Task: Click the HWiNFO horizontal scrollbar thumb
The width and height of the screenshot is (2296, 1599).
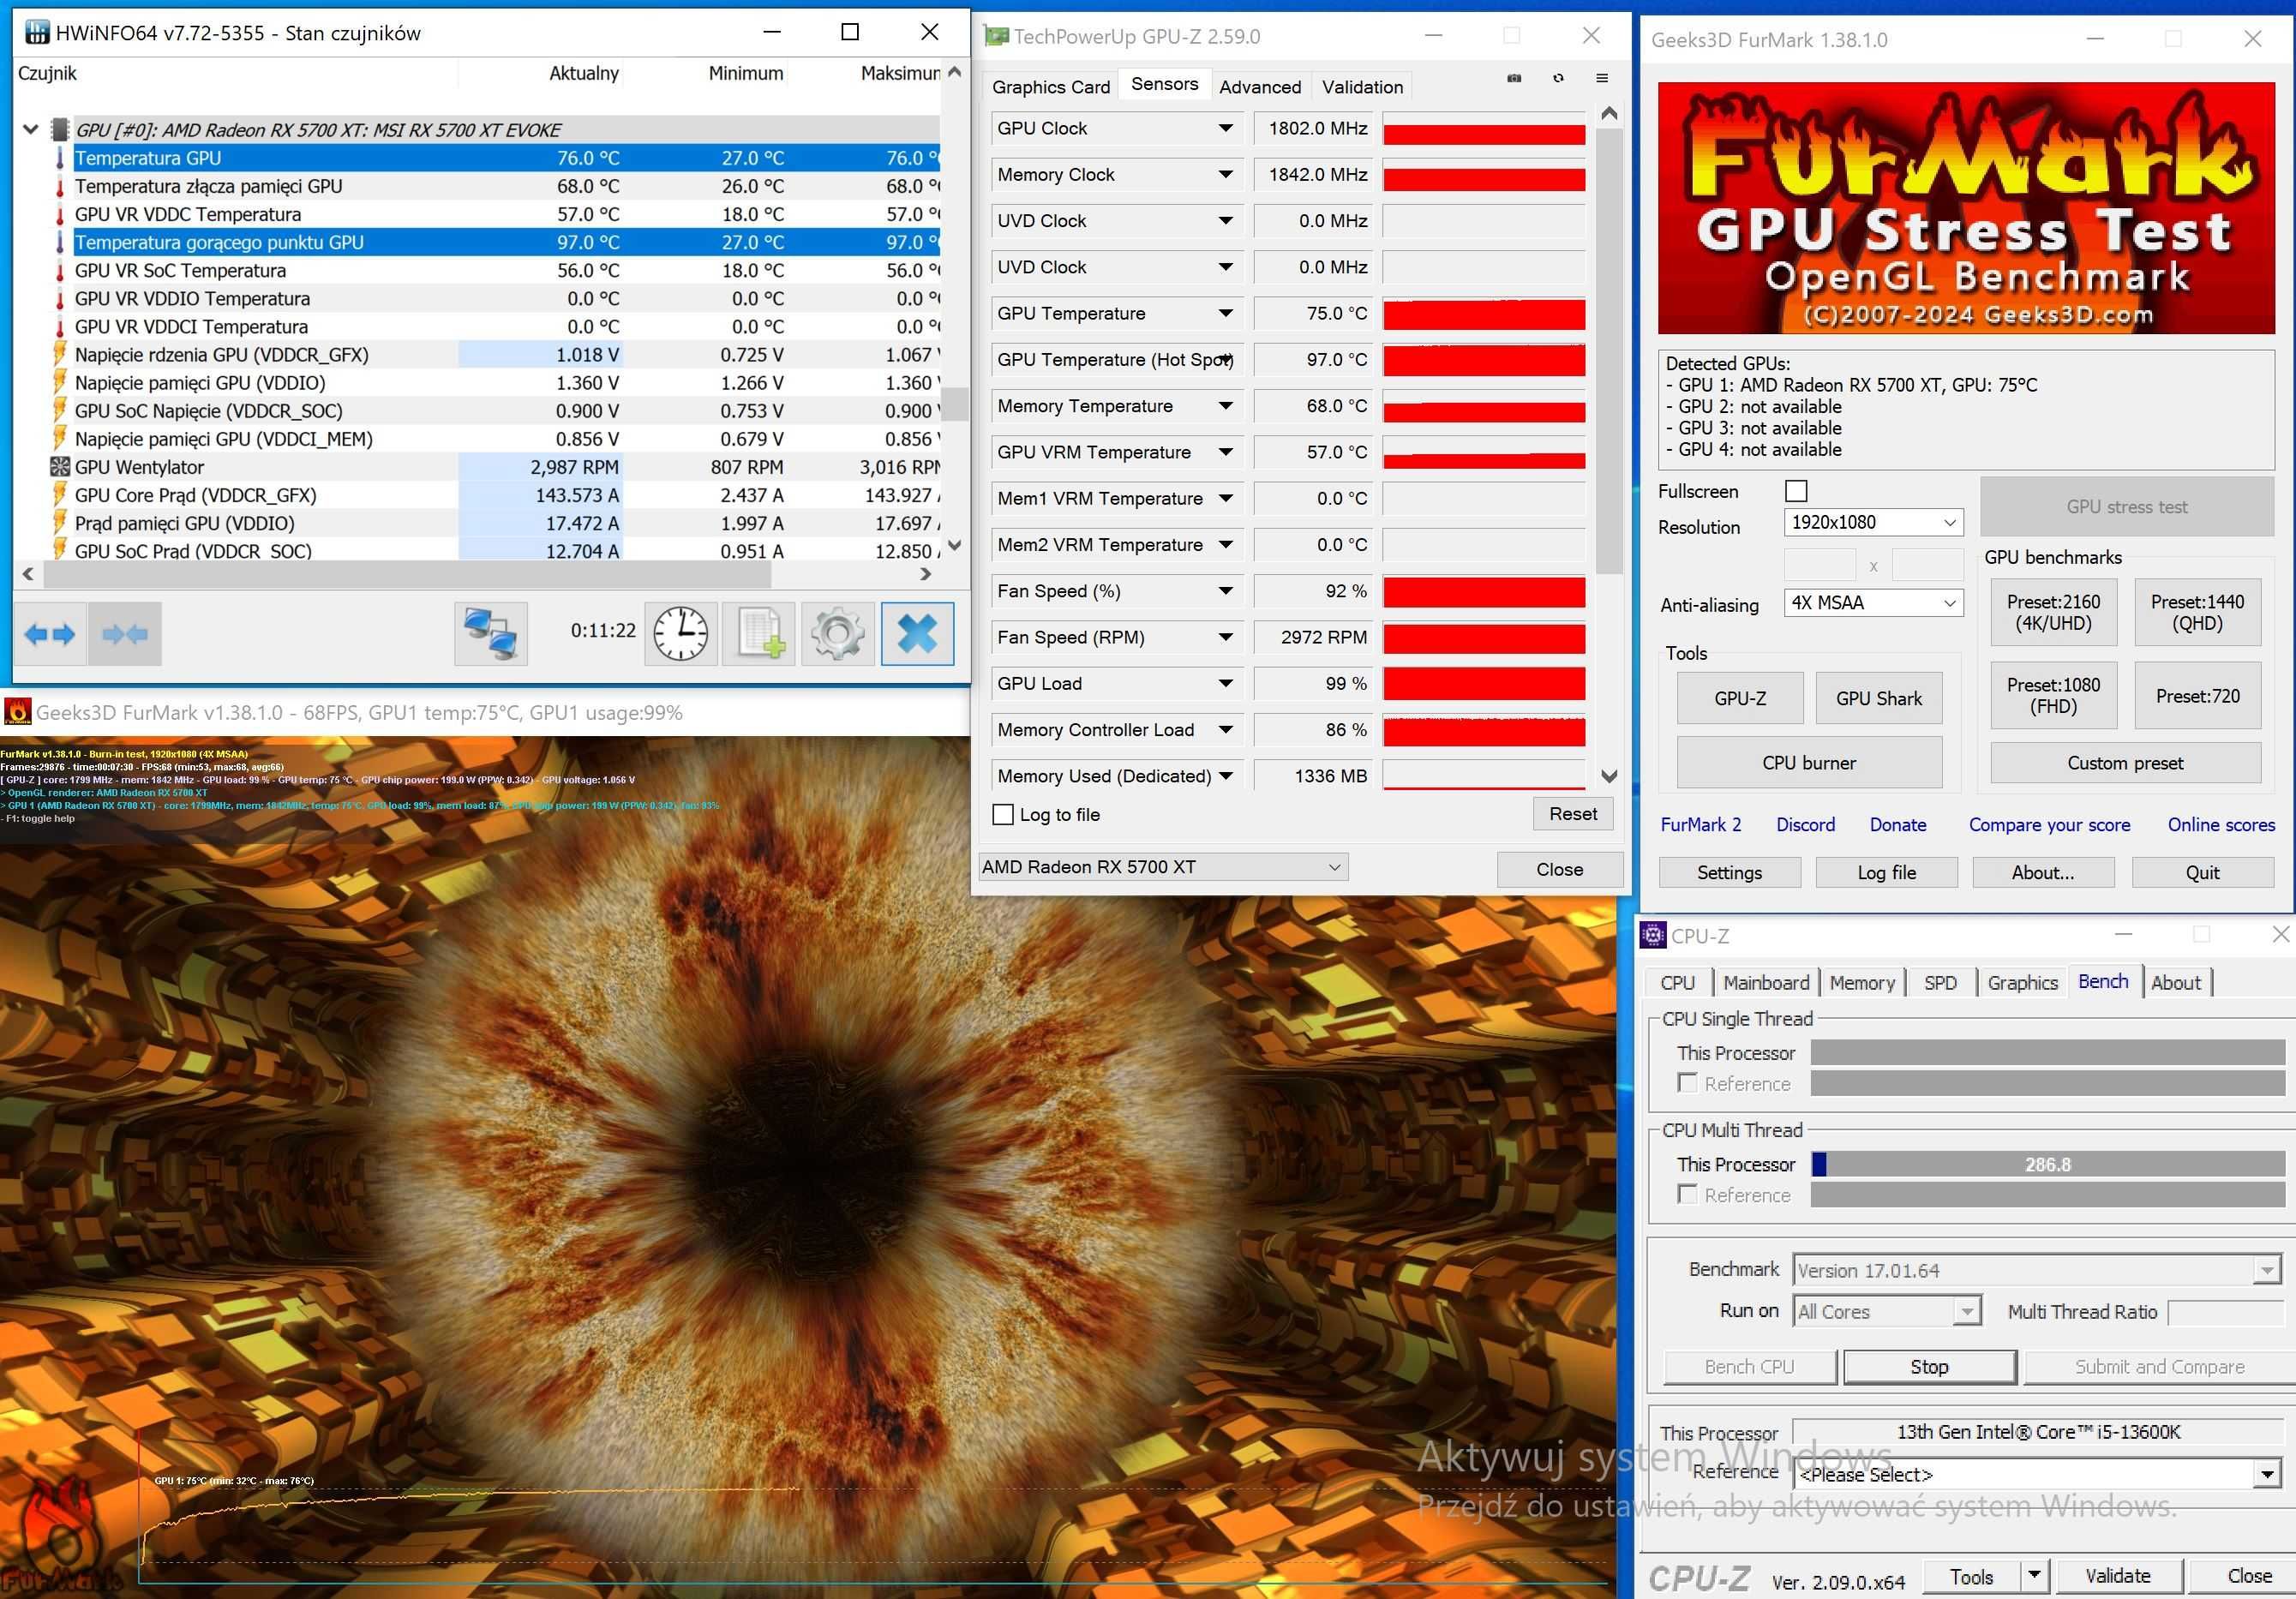Action: click(x=406, y=574)
